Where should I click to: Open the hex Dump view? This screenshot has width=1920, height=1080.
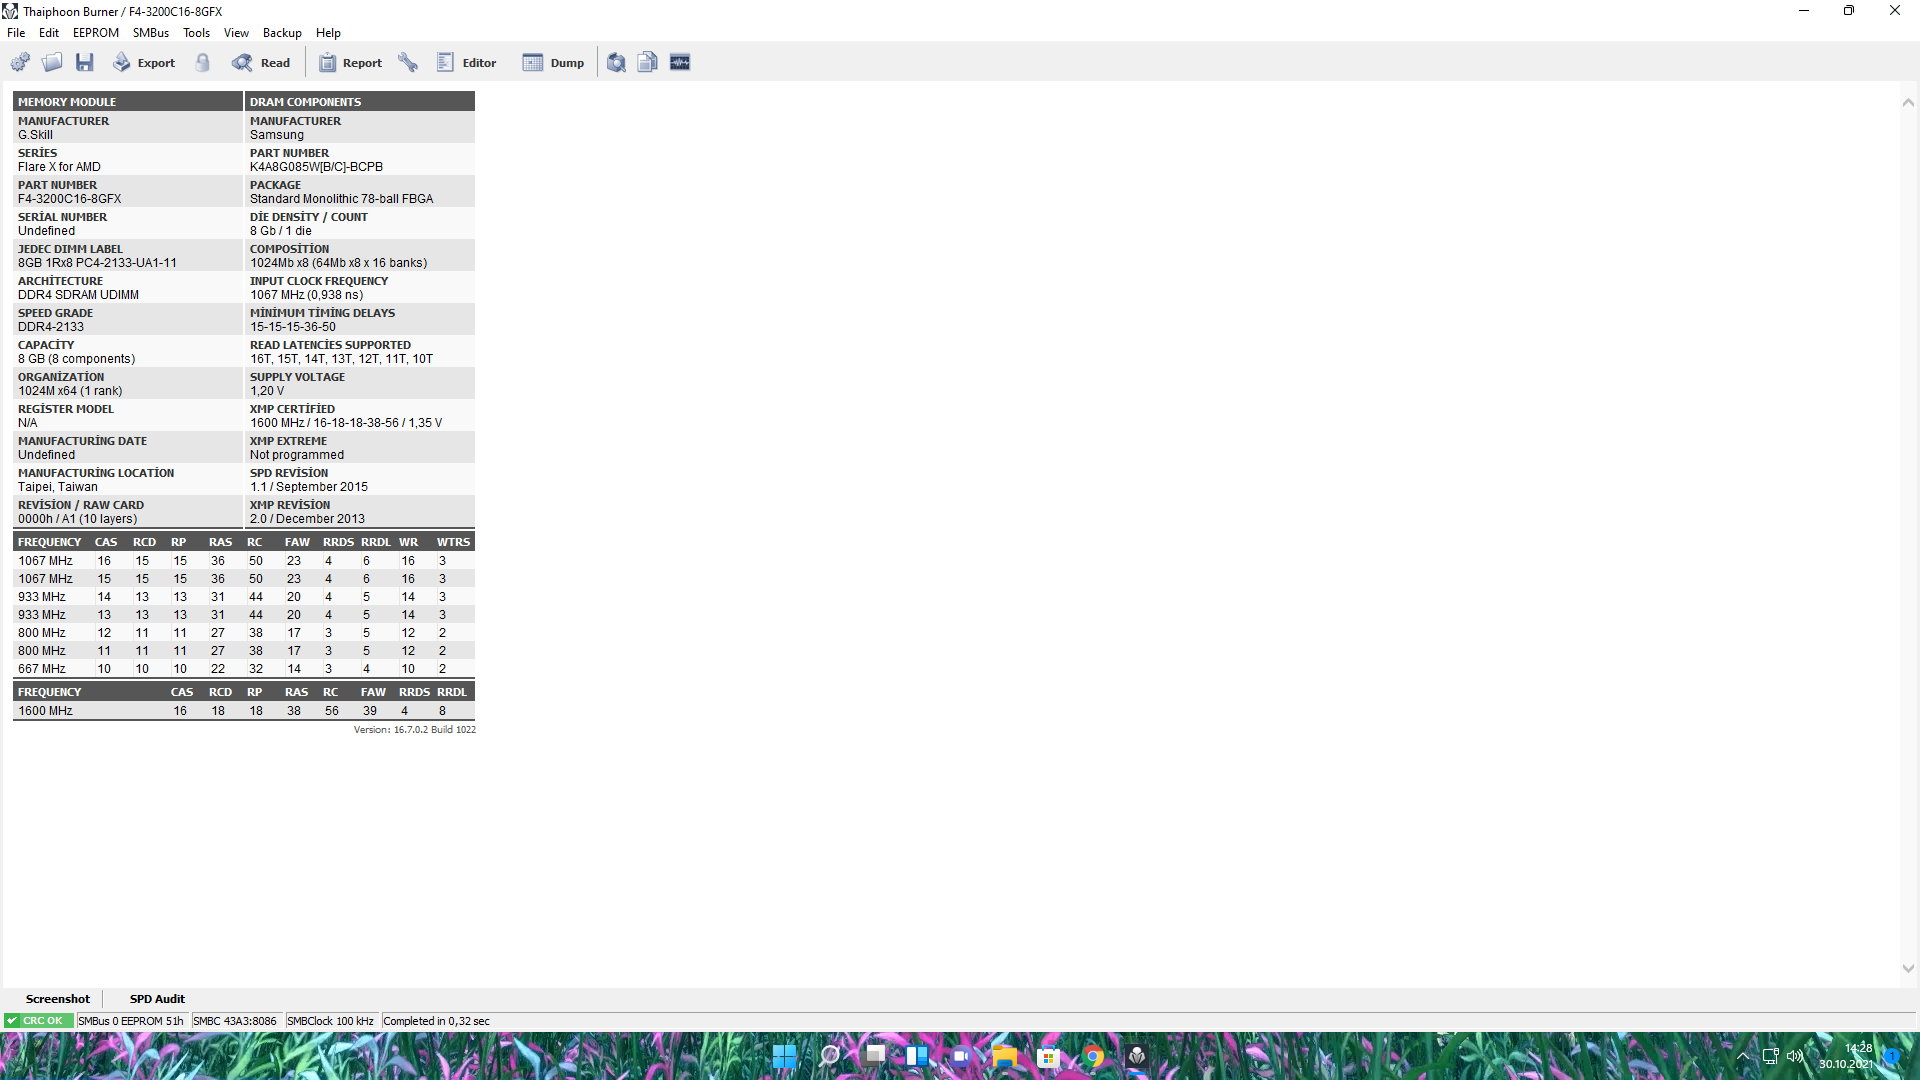coord(553,63)
